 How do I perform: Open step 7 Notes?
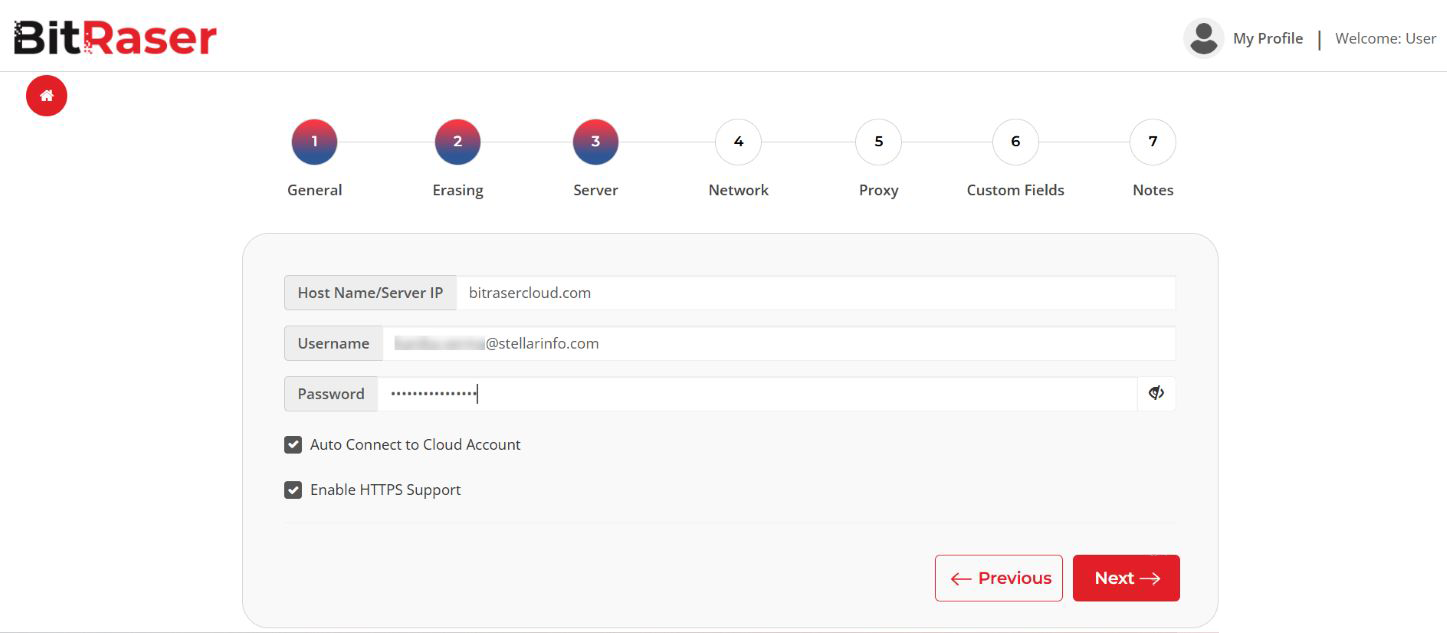pyautogui.click(x=1153, y=142)
